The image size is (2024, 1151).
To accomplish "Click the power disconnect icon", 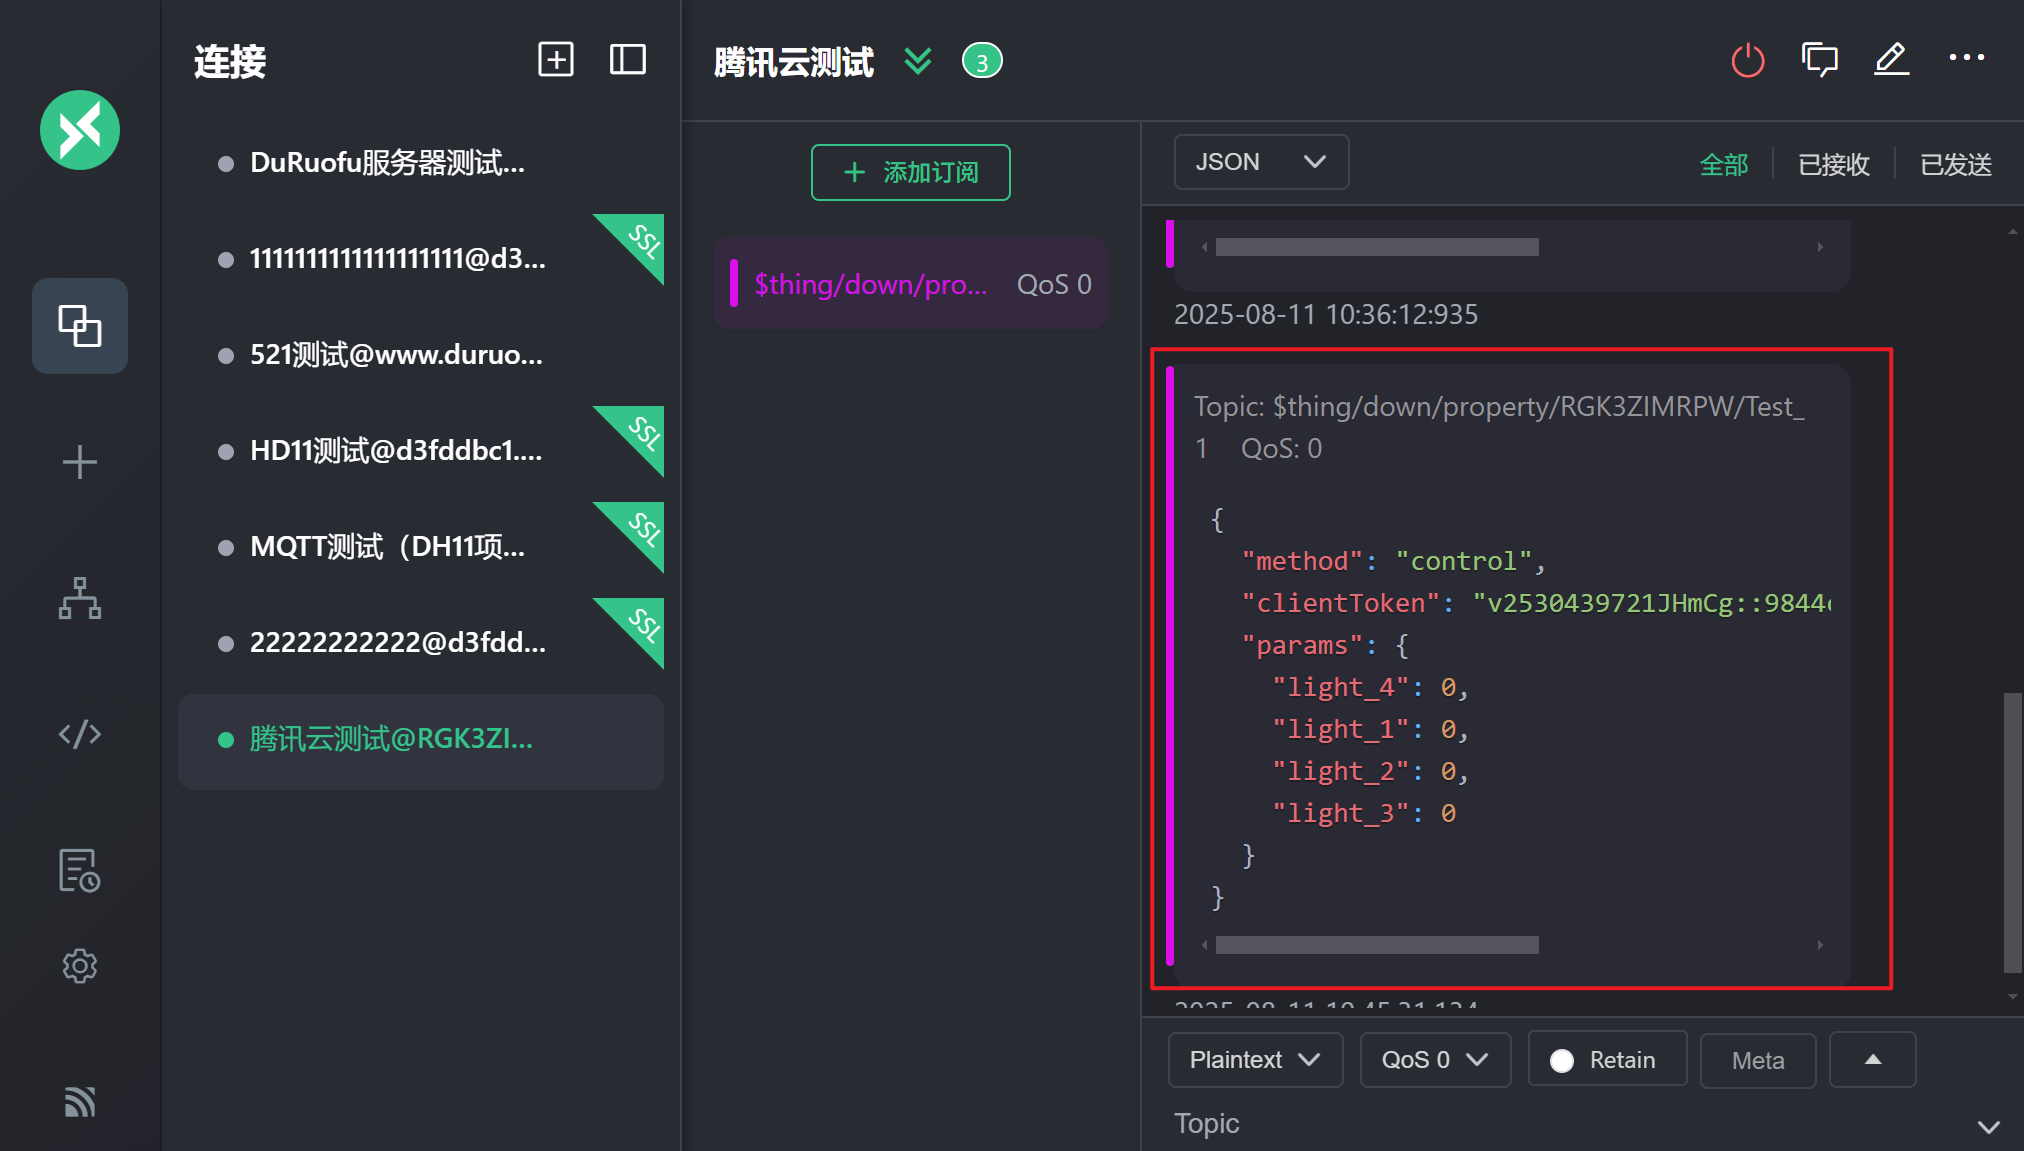I will point(1747,60).
